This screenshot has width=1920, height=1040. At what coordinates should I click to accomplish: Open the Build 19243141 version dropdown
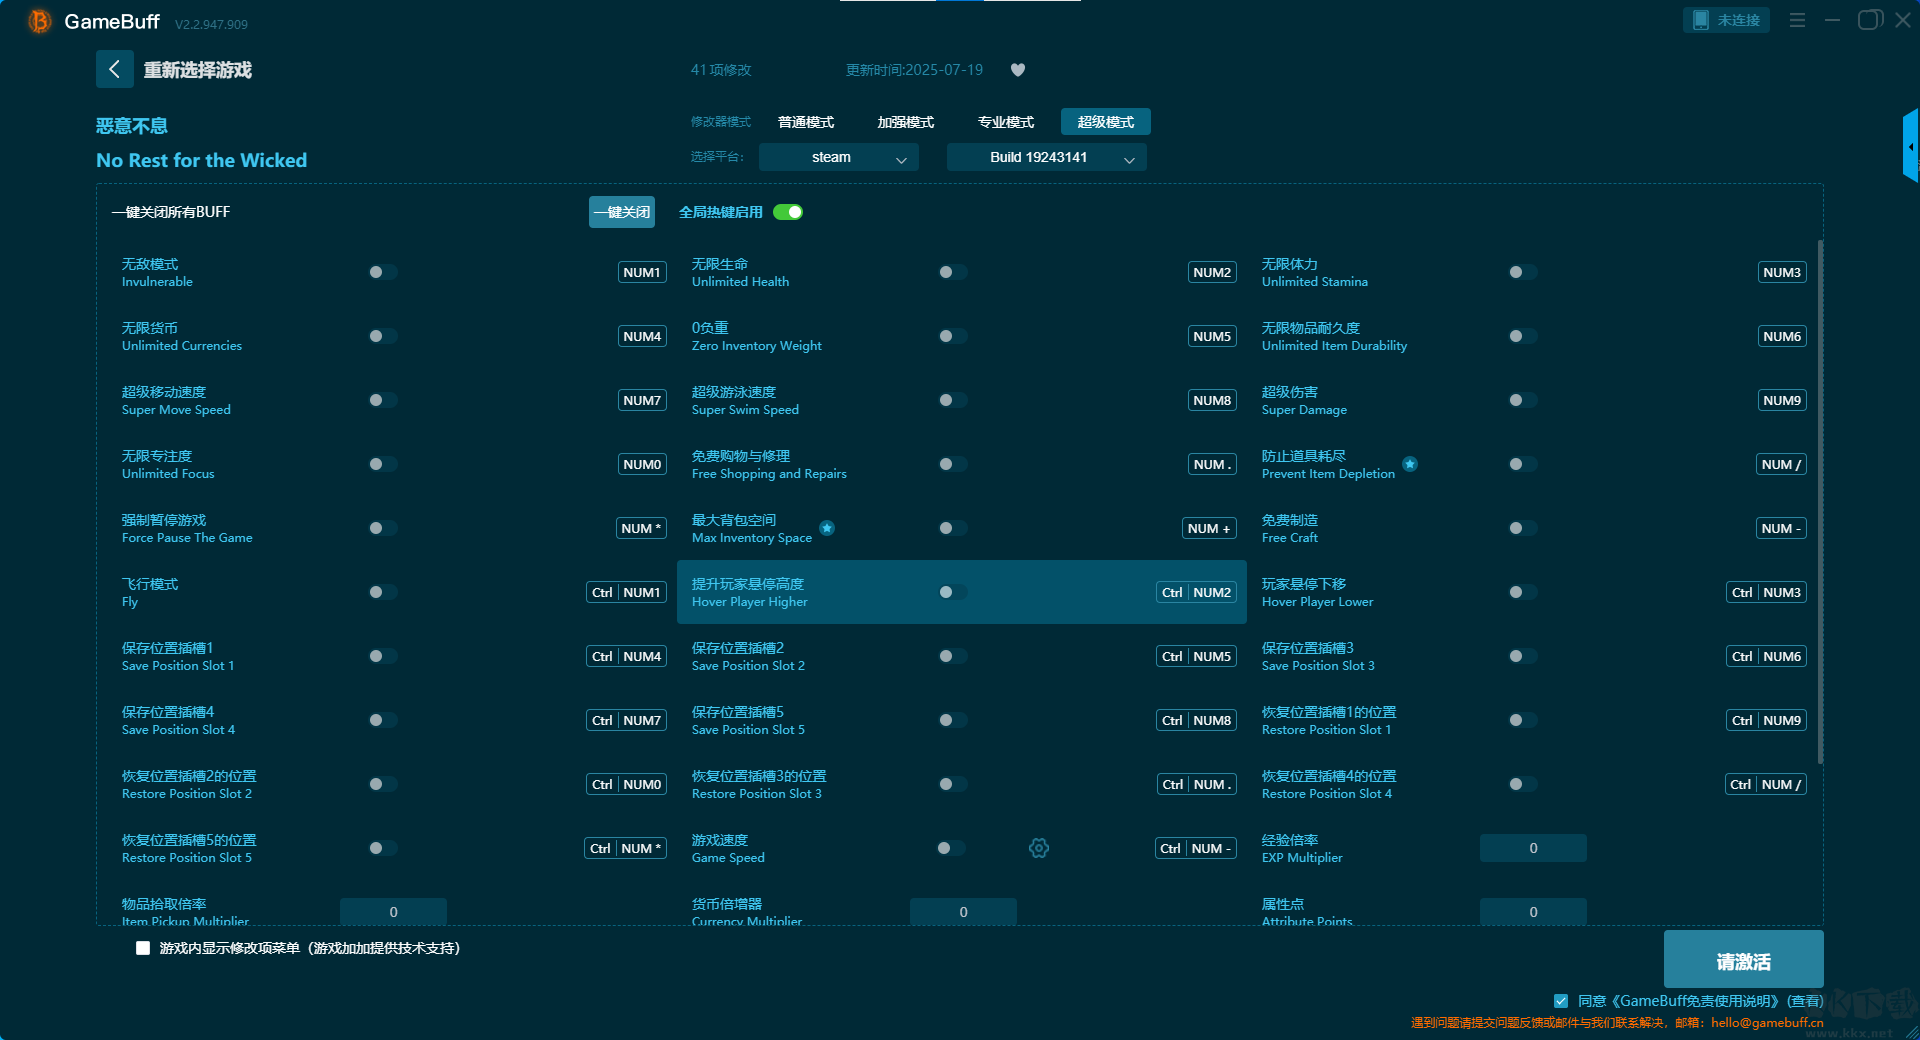(x=1047, y=157)
